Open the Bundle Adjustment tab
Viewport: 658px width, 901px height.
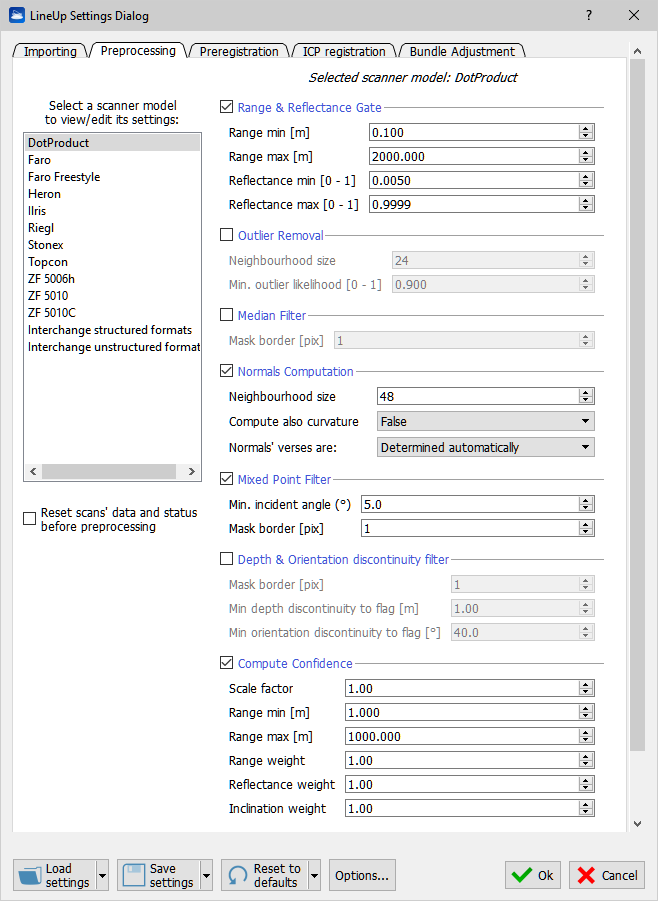tap(462, 51)
